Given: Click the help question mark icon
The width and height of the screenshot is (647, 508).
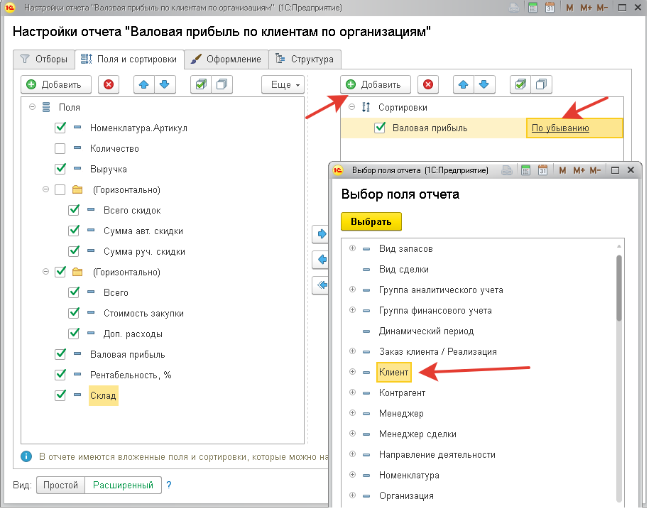Looking at the screenshot, I should coord(169,486).
